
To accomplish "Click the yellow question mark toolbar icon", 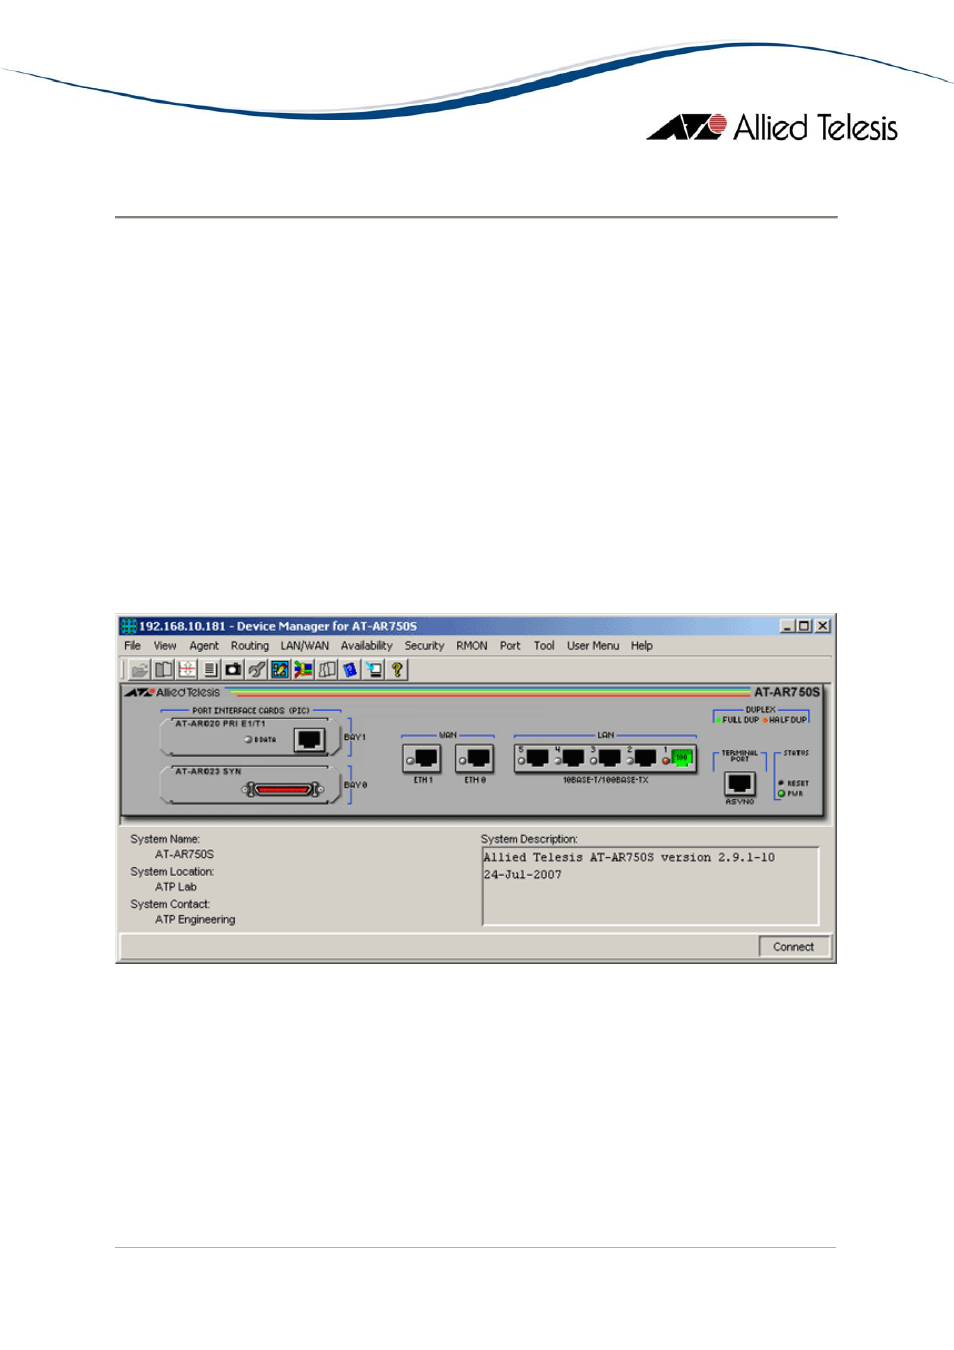I will pyautogui.click(x=397, y=670).
